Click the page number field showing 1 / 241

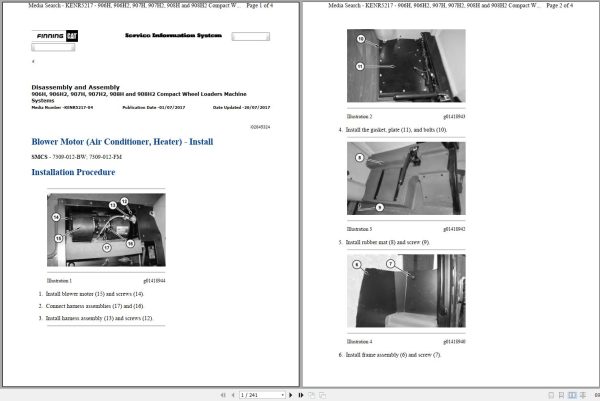tap(260, 395)
